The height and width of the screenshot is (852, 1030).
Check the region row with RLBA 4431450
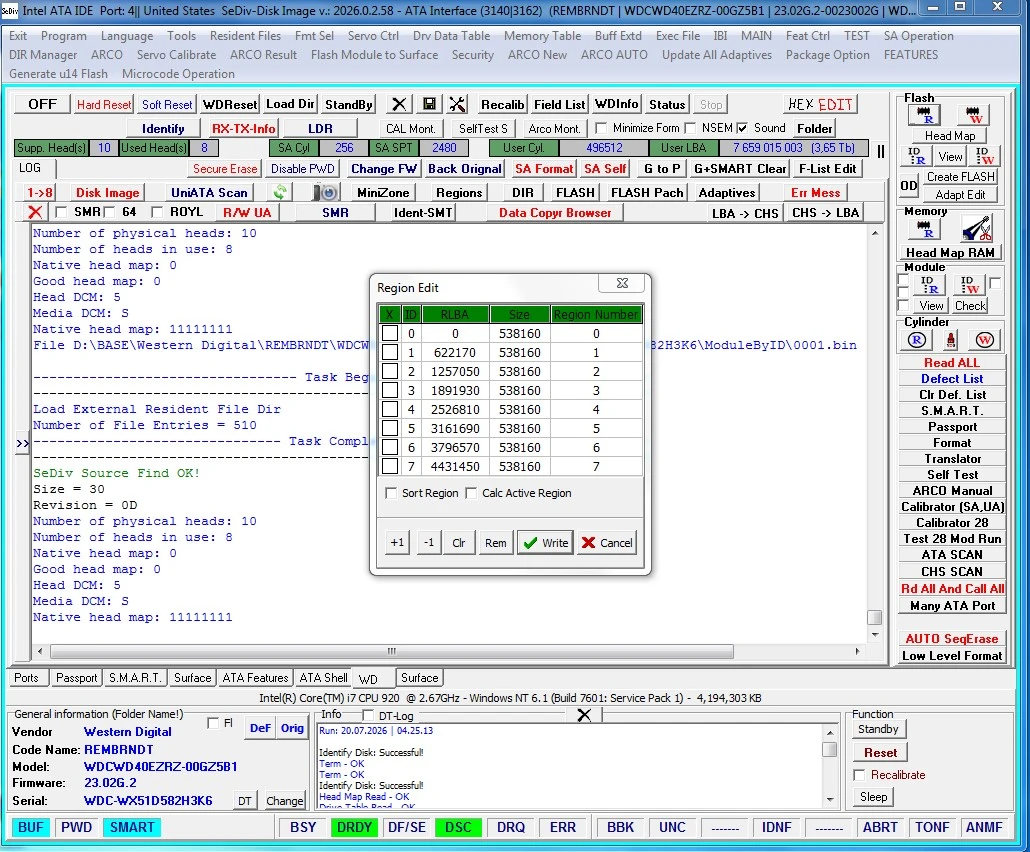390,466
